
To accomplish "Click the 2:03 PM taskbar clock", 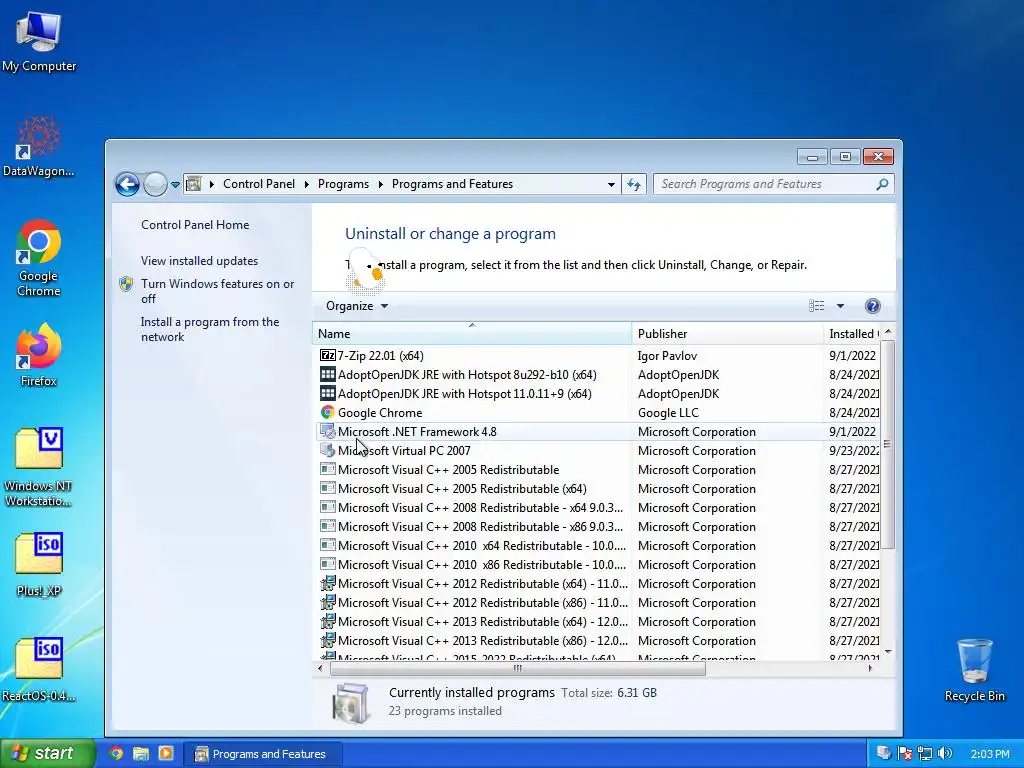I will click(x=989, y=754).
